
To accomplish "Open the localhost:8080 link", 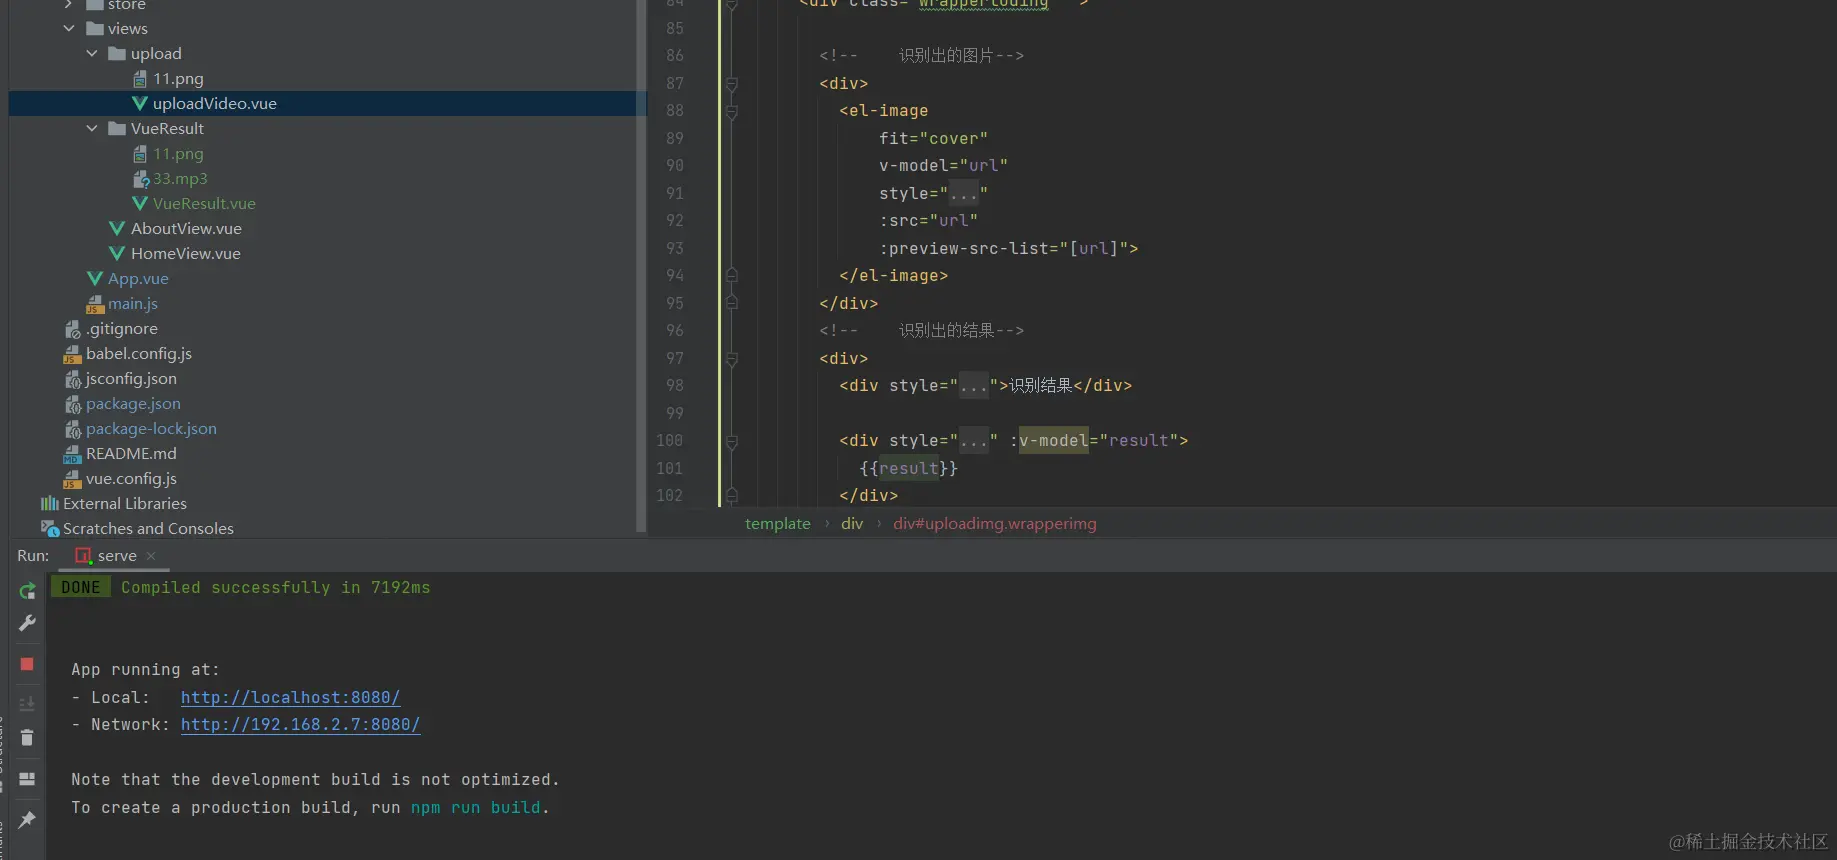I will 290,697.
